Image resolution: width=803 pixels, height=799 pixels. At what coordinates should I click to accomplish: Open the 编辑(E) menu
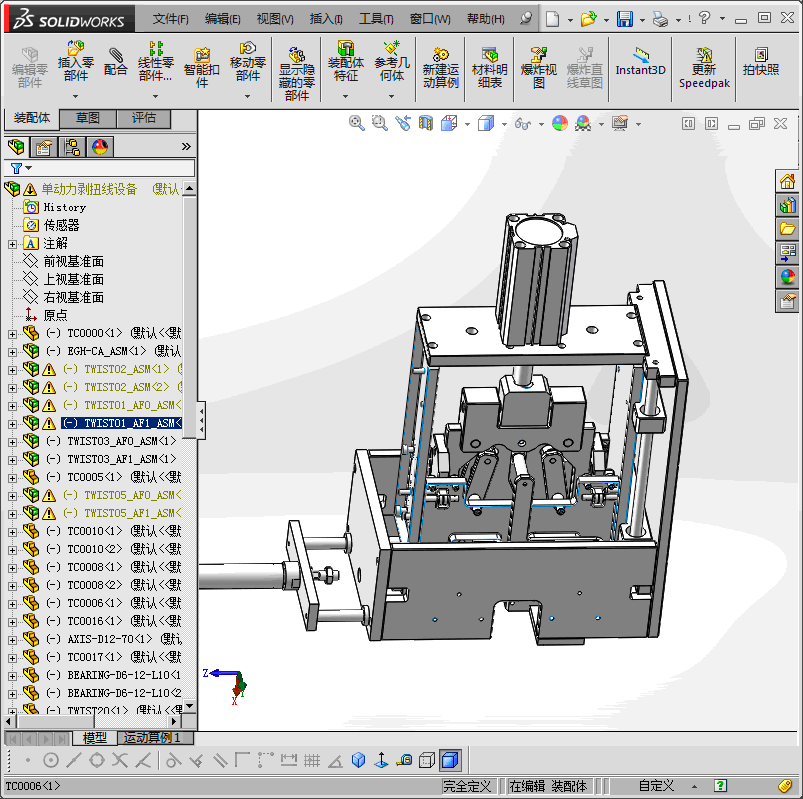tap(223, 19)
